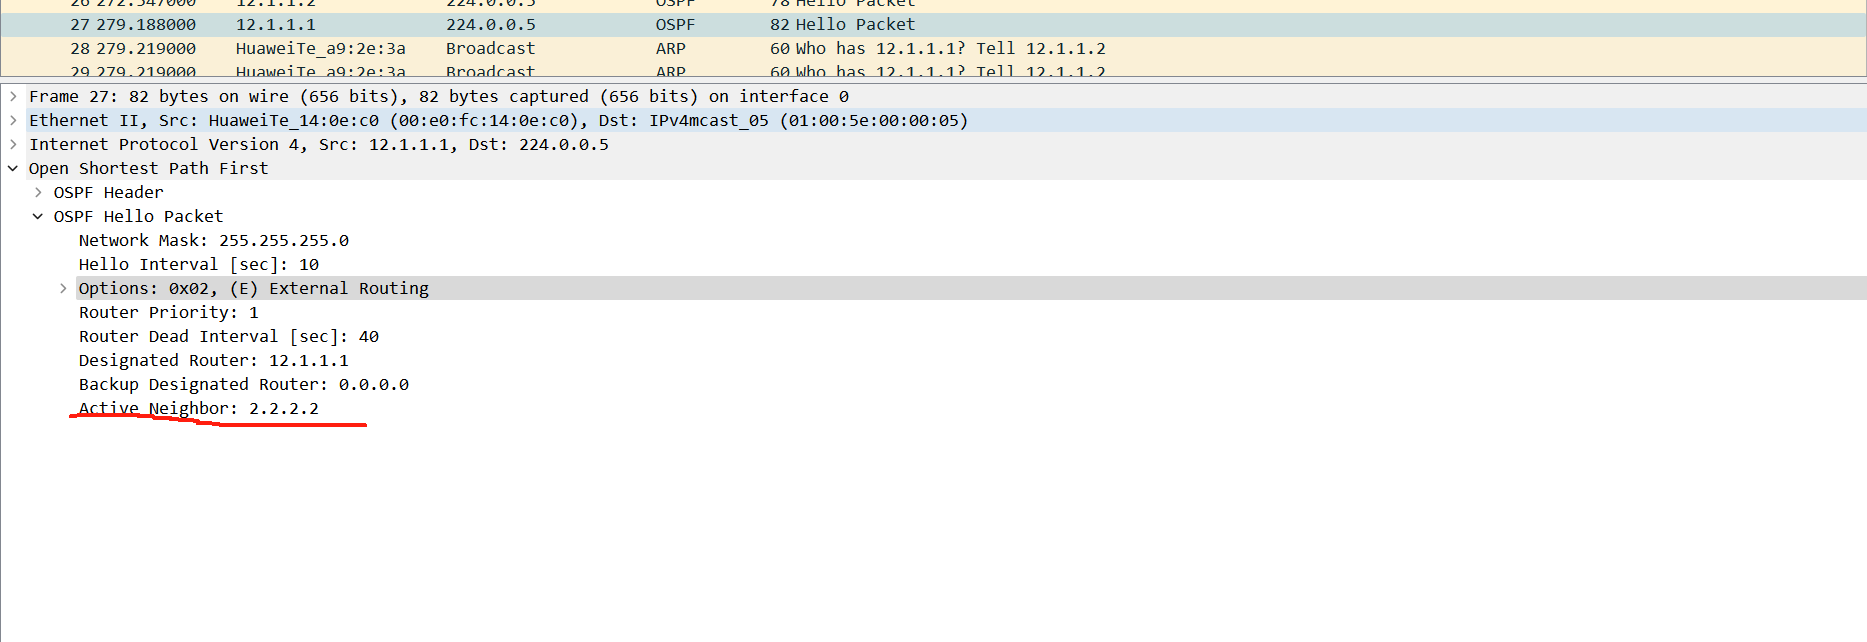Expand the Frame 27 details row
The width and height of the screenshot is (1867, 642).
13,96
